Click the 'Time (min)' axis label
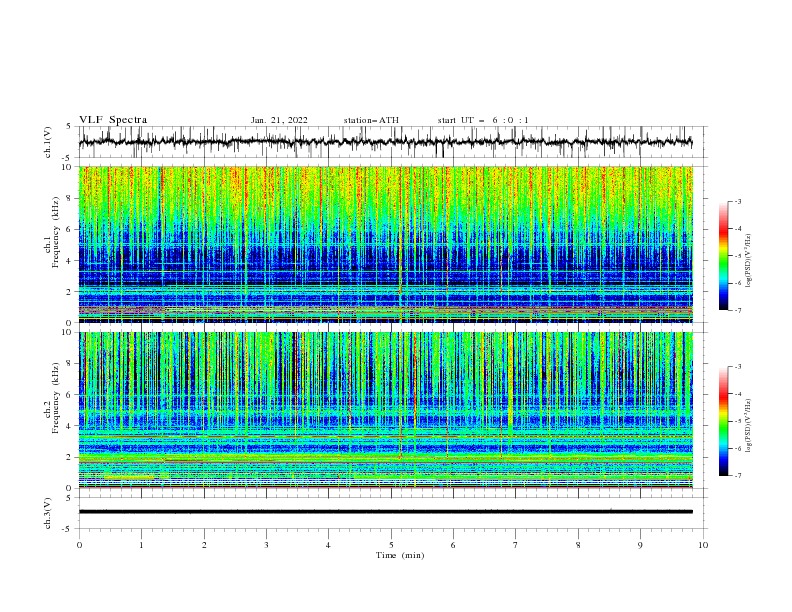 pos(400,555)
